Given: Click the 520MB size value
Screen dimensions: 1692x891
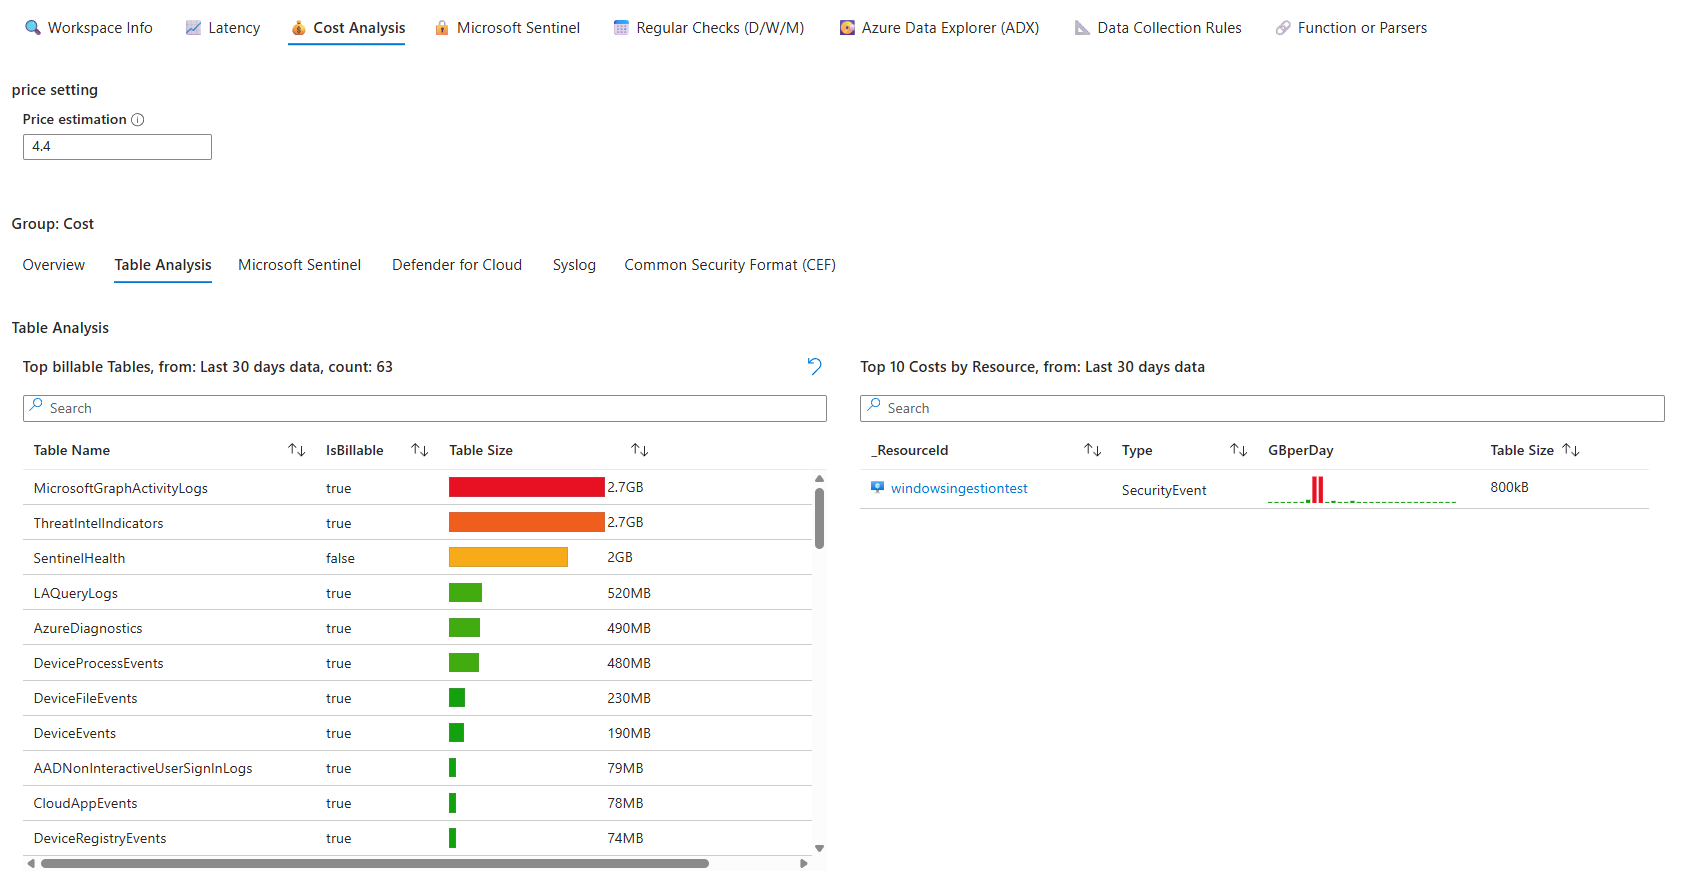Looking at the screenshot, I should 629,594.
